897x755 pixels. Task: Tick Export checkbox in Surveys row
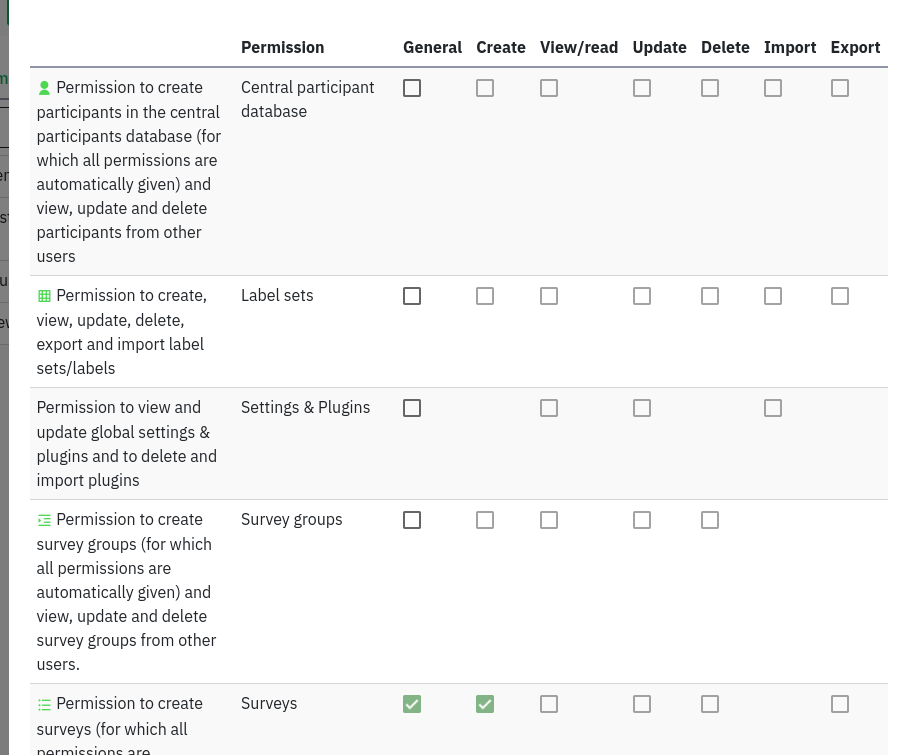840,704
